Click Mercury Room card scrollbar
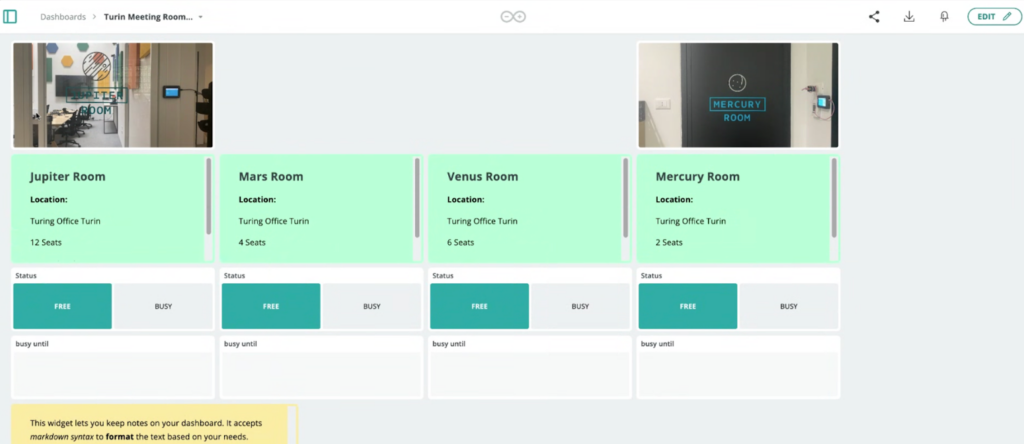 [x=833, y=197]
